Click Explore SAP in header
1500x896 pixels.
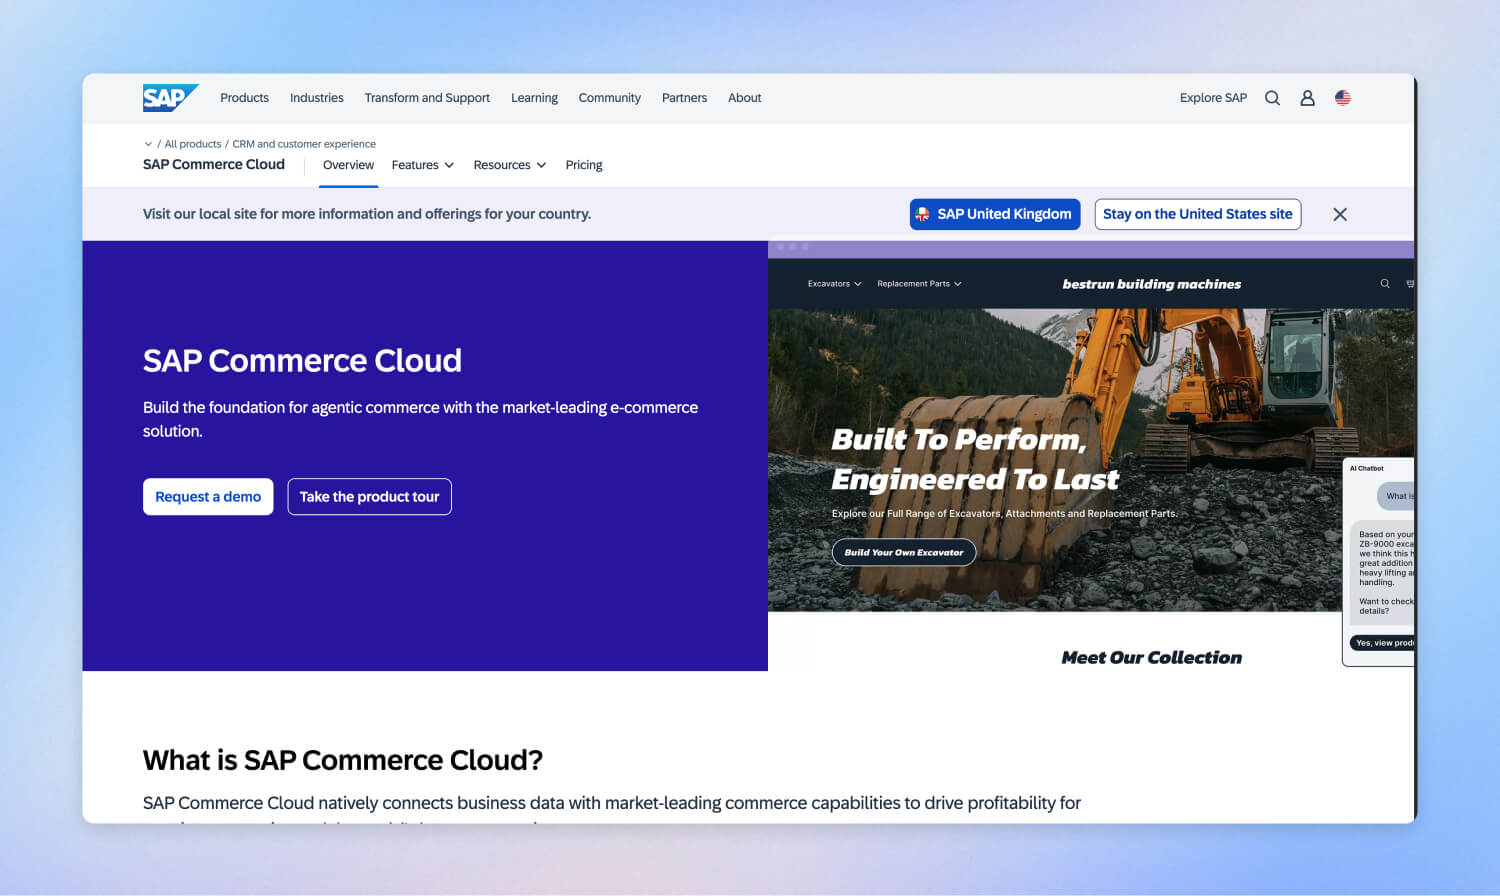click(1213, 98)
